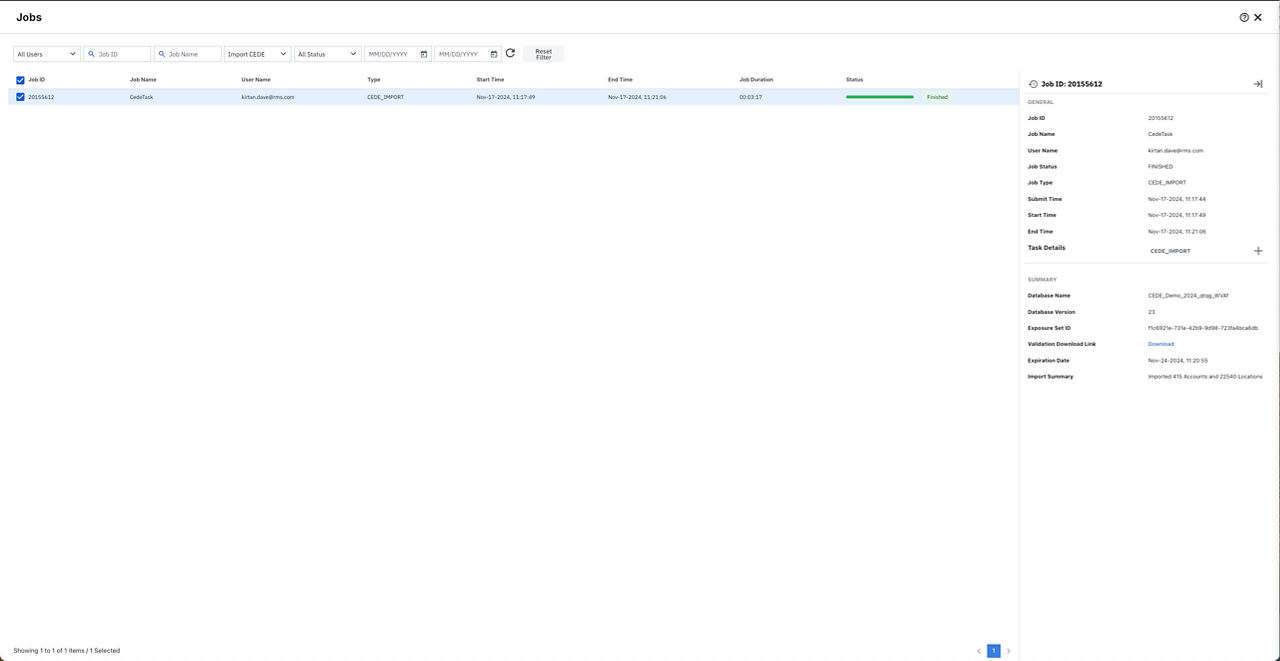Open the end date calendar picker

[493, 53]
